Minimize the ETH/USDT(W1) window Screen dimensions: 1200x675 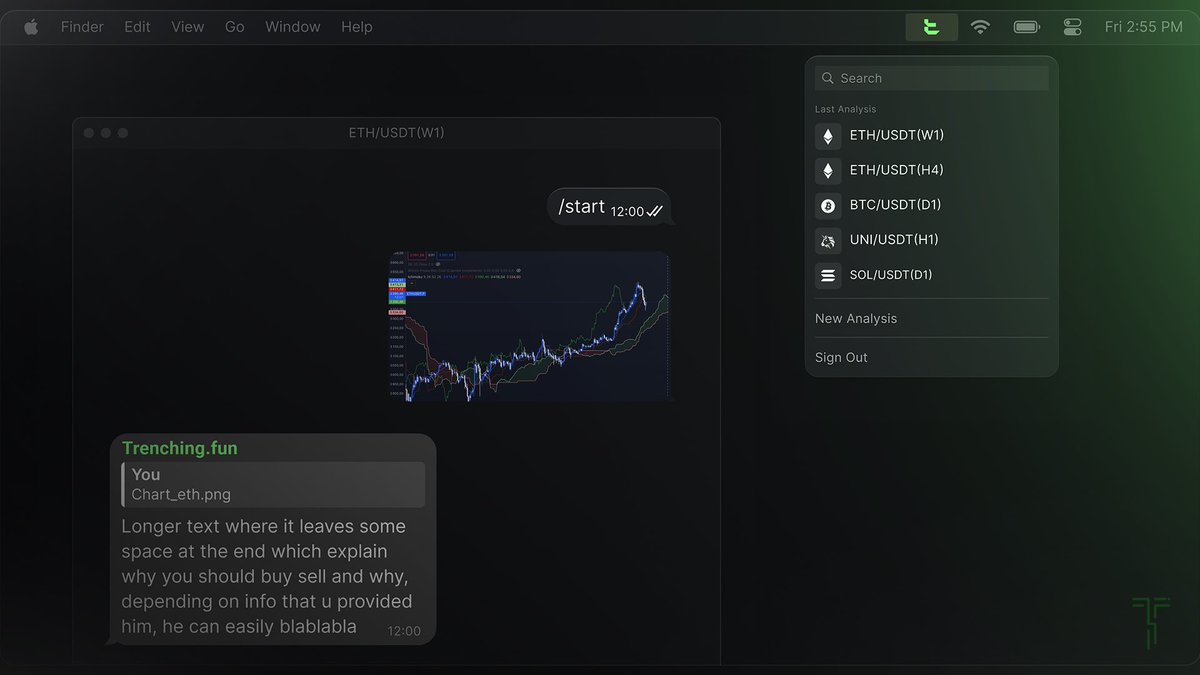106,133
